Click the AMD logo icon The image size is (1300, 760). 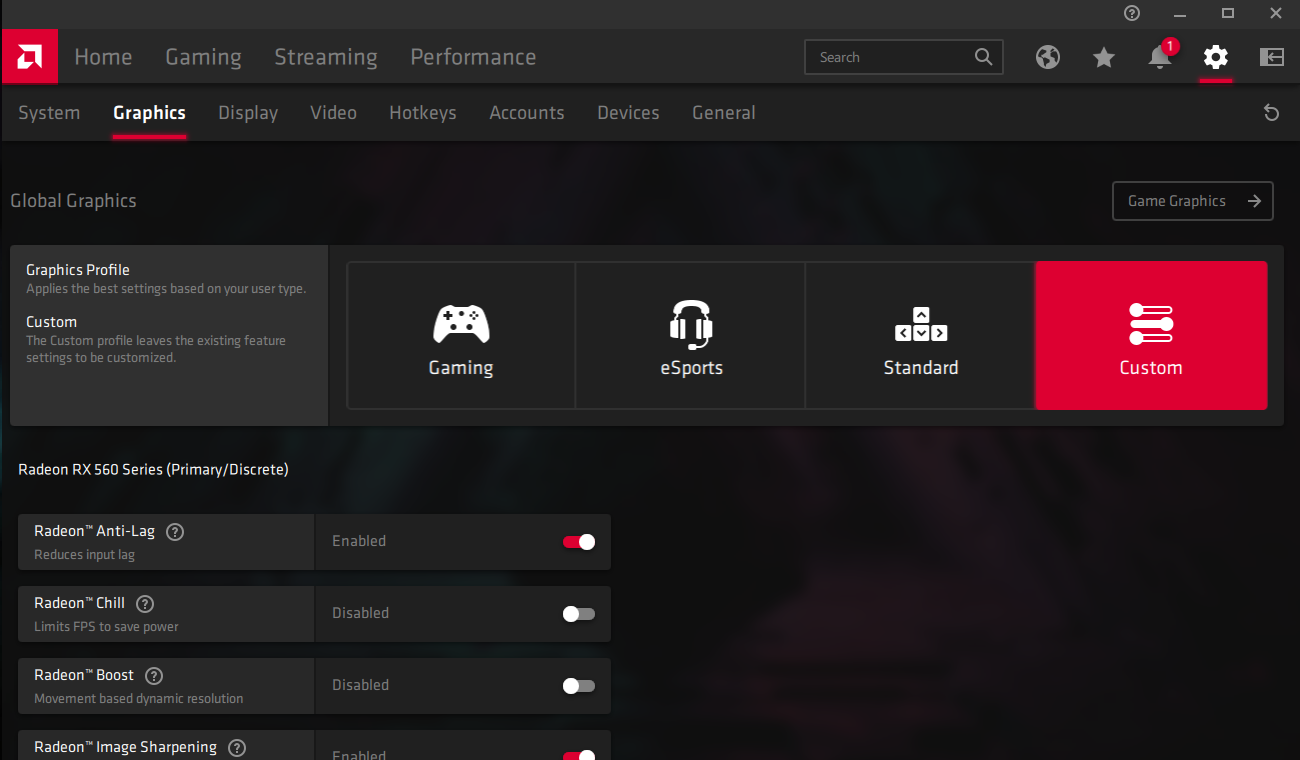tap(29, 56)
